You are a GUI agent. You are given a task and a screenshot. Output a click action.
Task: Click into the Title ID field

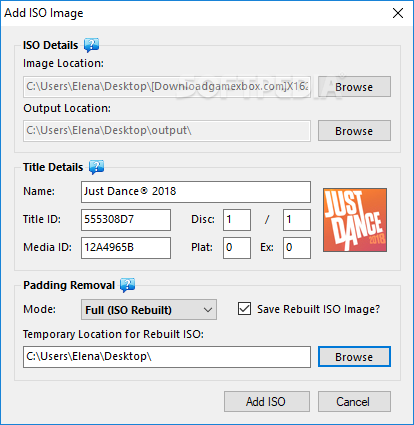coord(126,220)
